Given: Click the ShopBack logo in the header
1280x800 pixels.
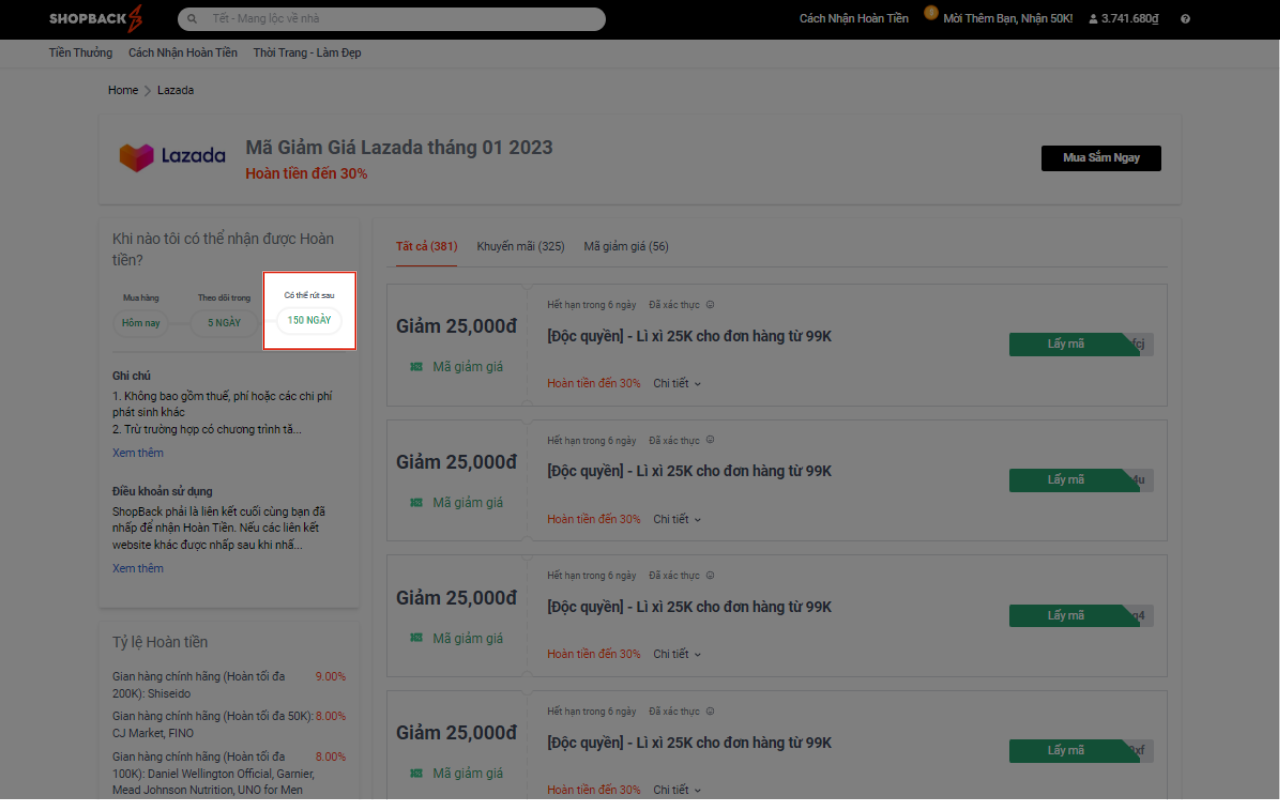Looking at the screenshot, I should click(x=96, y=18).
